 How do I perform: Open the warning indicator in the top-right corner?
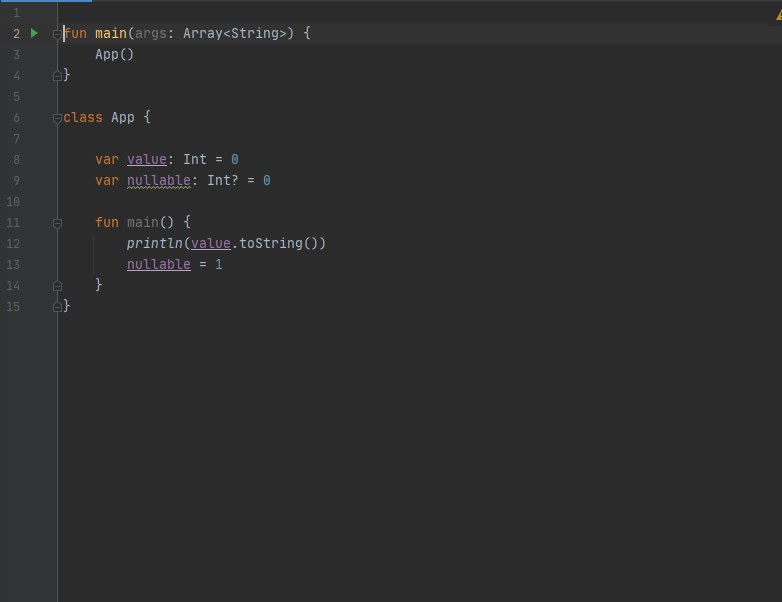coord(779,15)
